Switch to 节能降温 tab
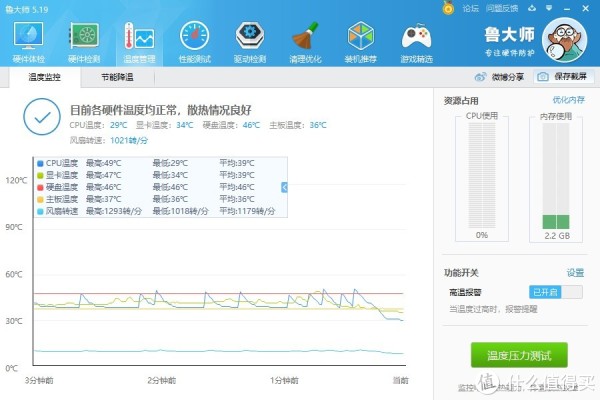Screen dimensions: 600x400 point(117,76)
